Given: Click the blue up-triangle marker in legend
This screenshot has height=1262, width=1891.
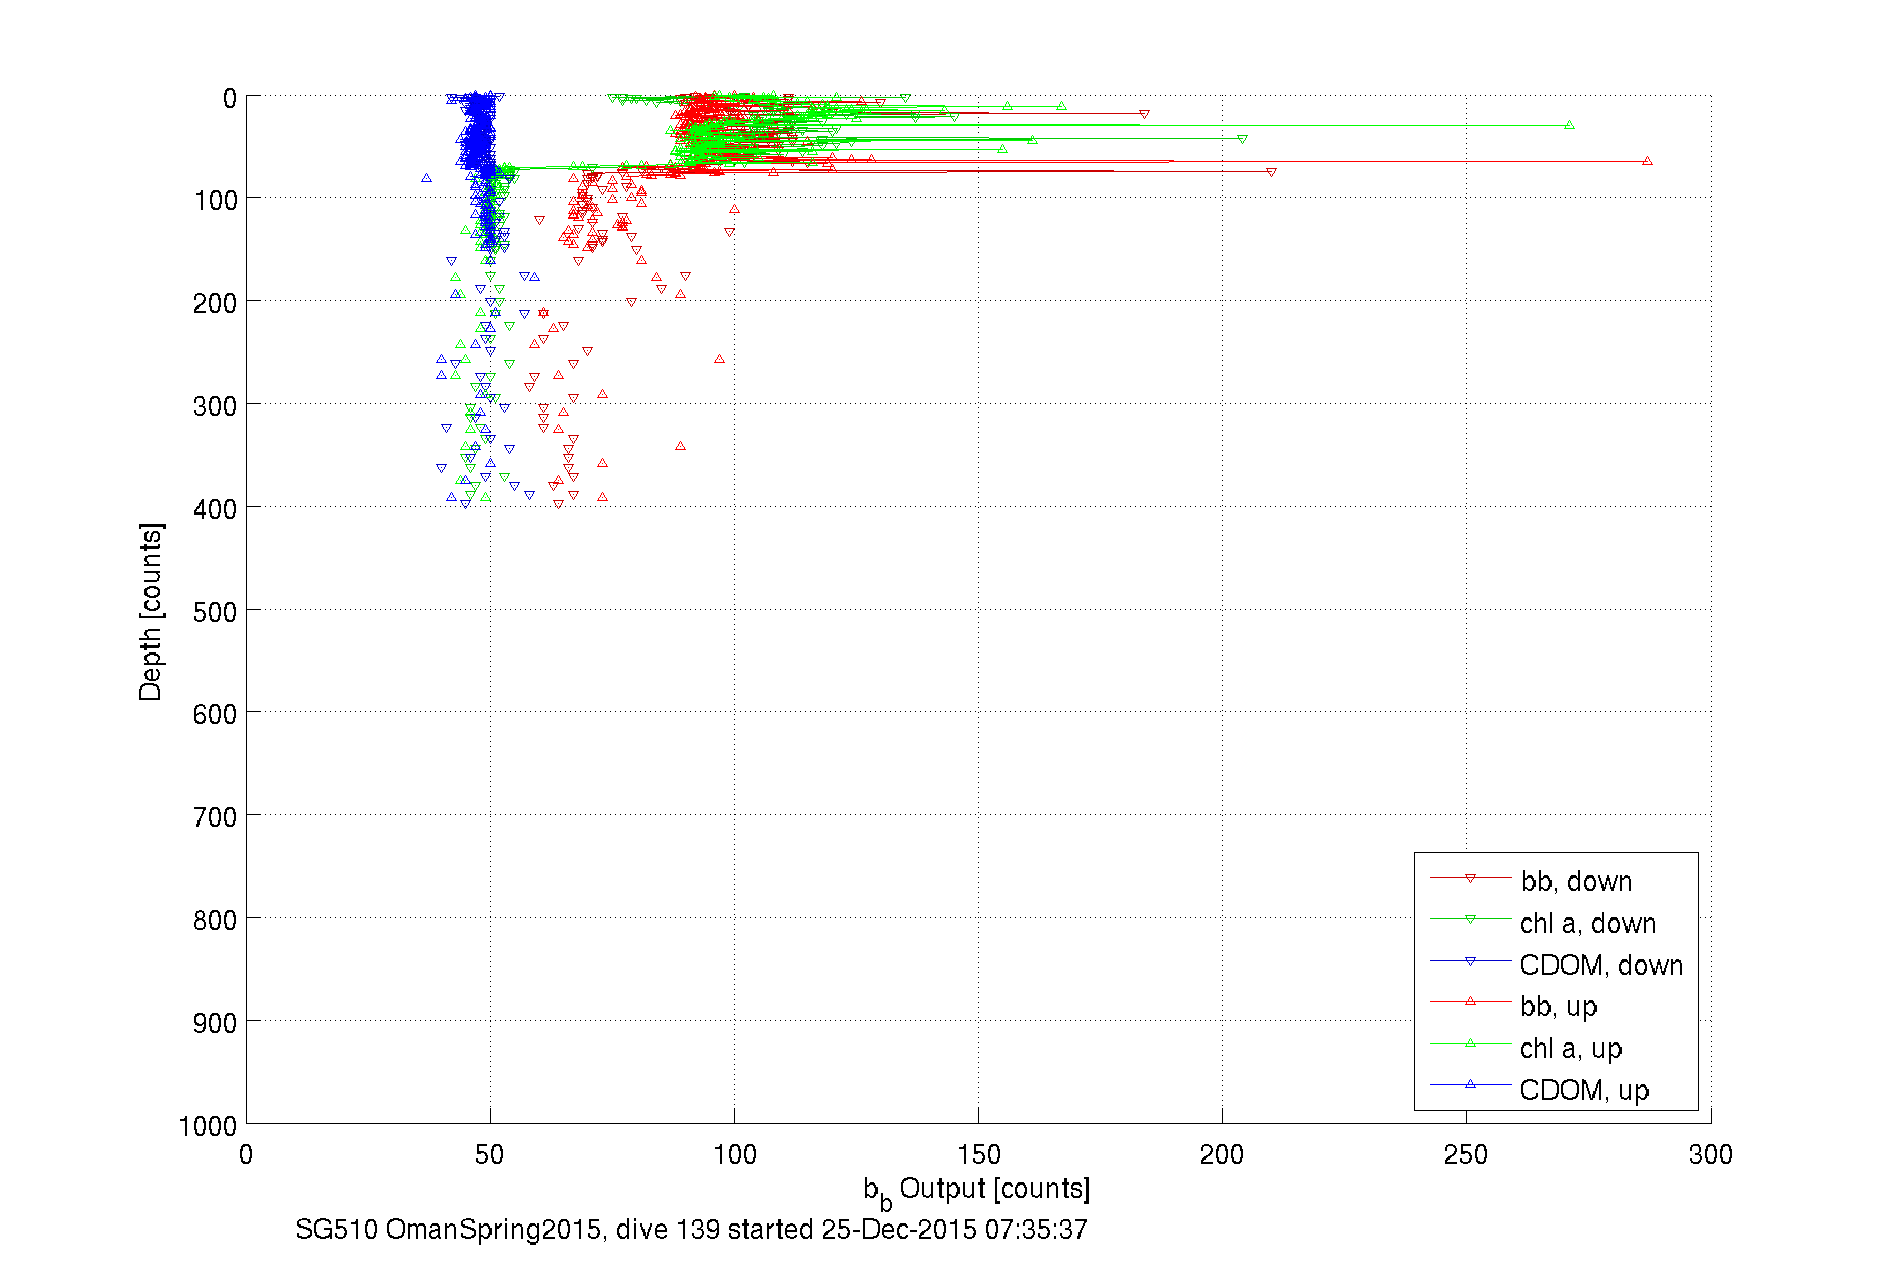Looking at the screenshot, I should coord(1470,1084).
